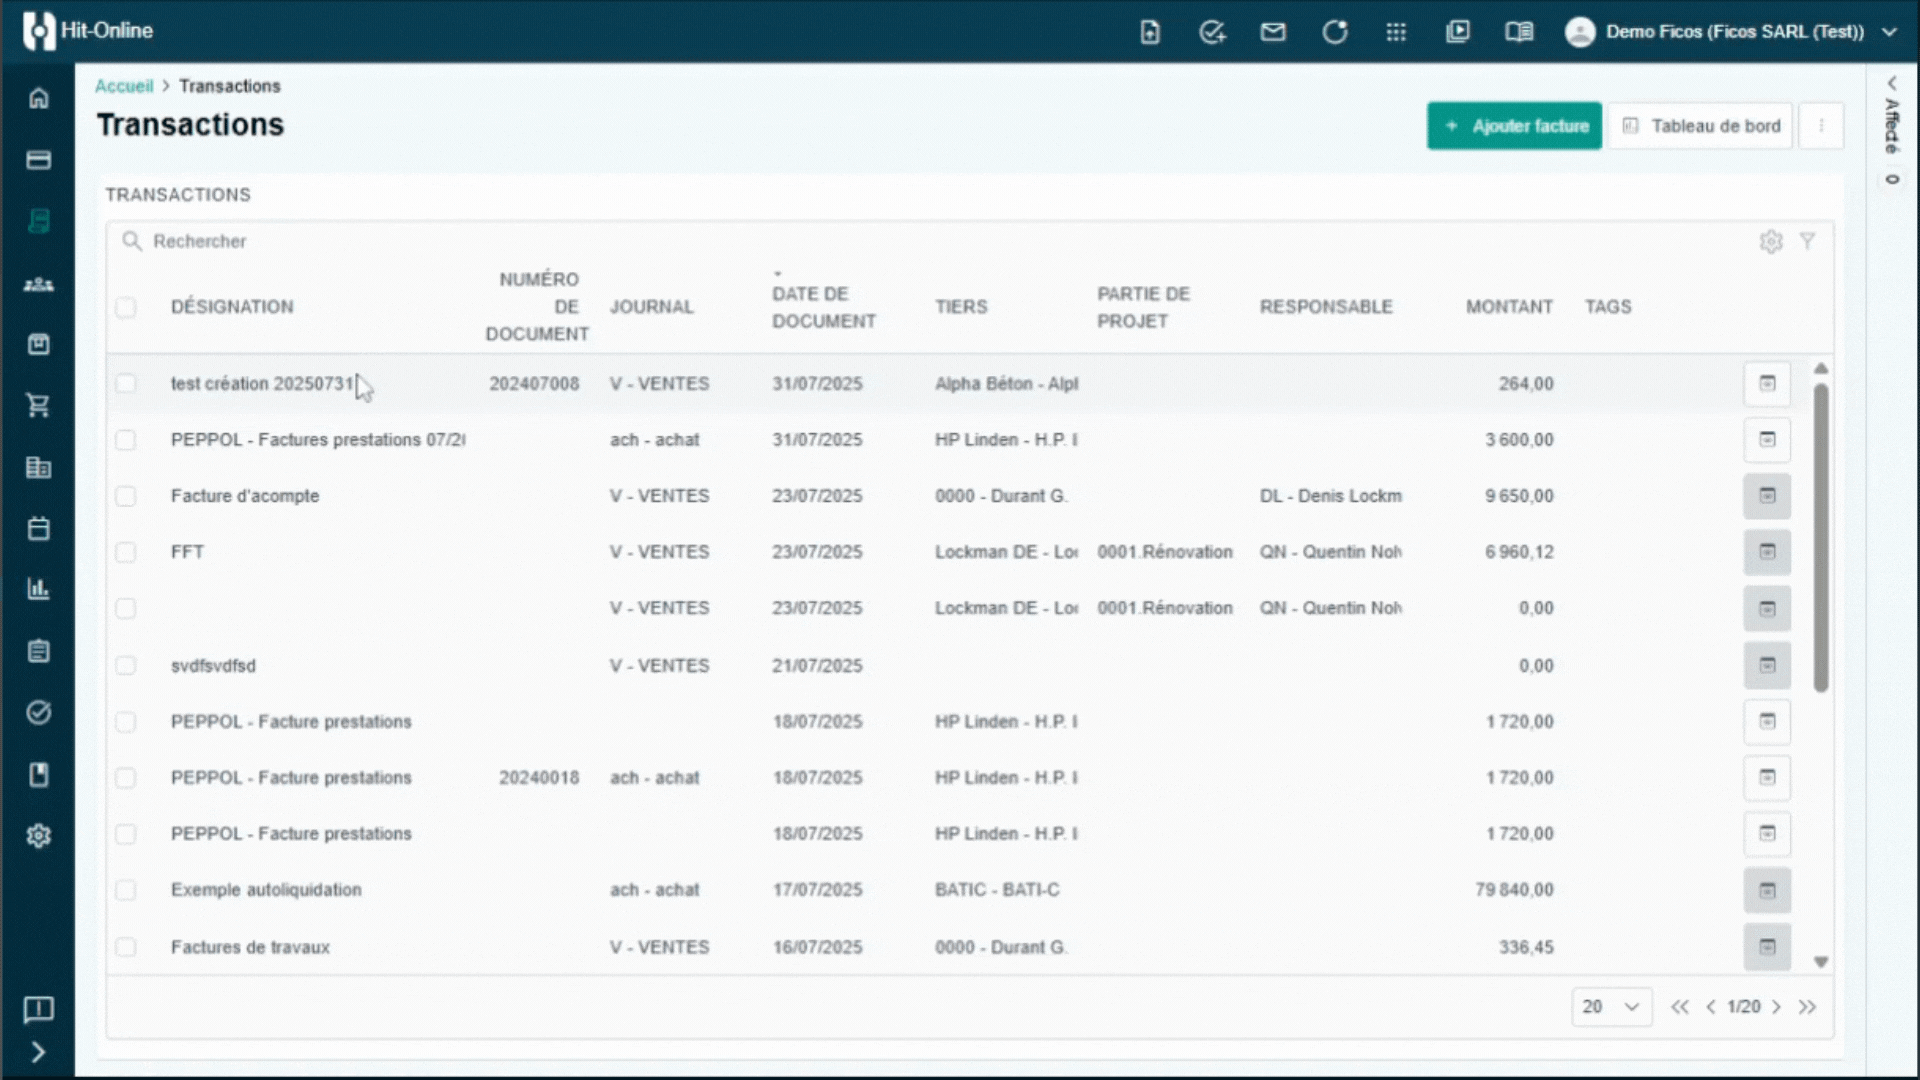Click the Ajouter facture button

pos(1514,126)
